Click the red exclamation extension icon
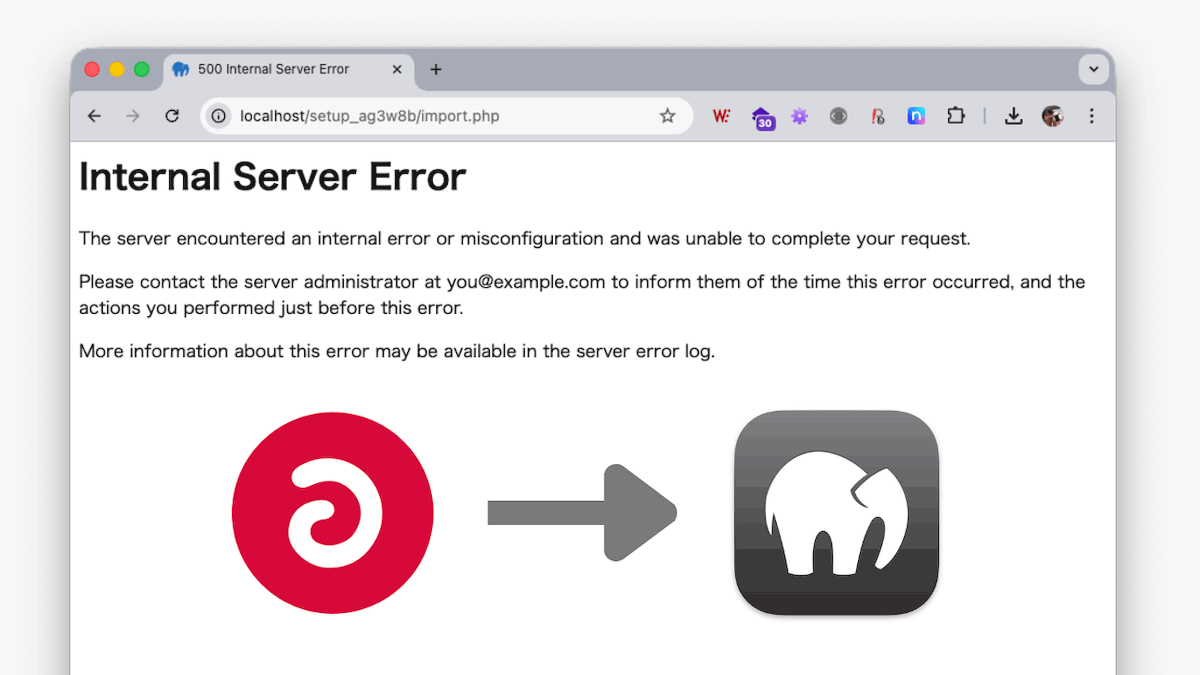 coord(877,116)
